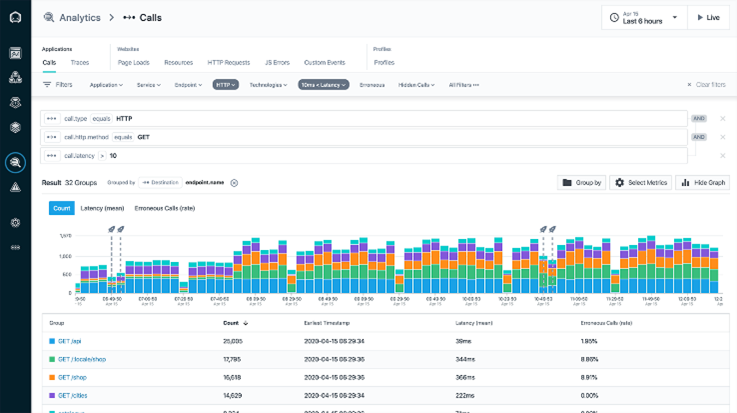Click the Hide Graph button

703,183
